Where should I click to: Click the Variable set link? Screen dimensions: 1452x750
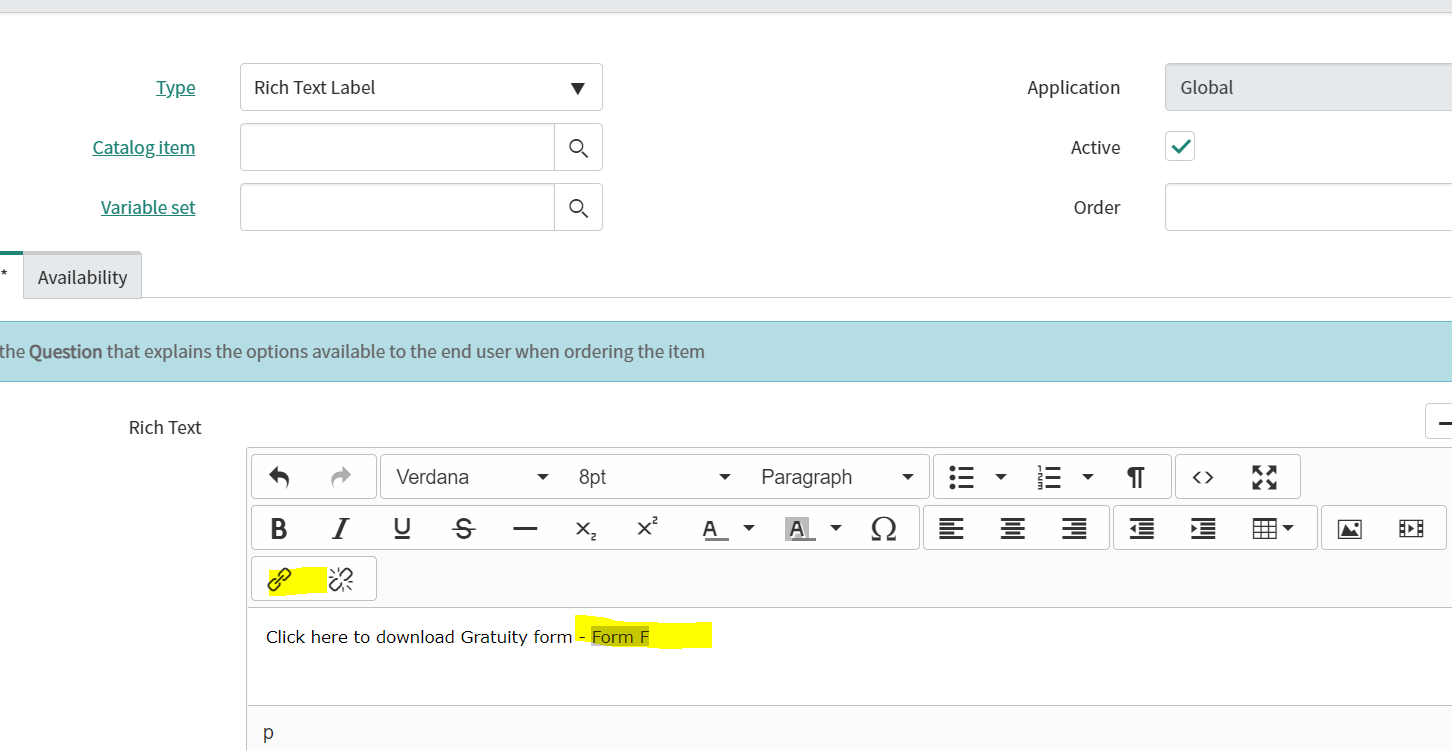coord(148,207)
